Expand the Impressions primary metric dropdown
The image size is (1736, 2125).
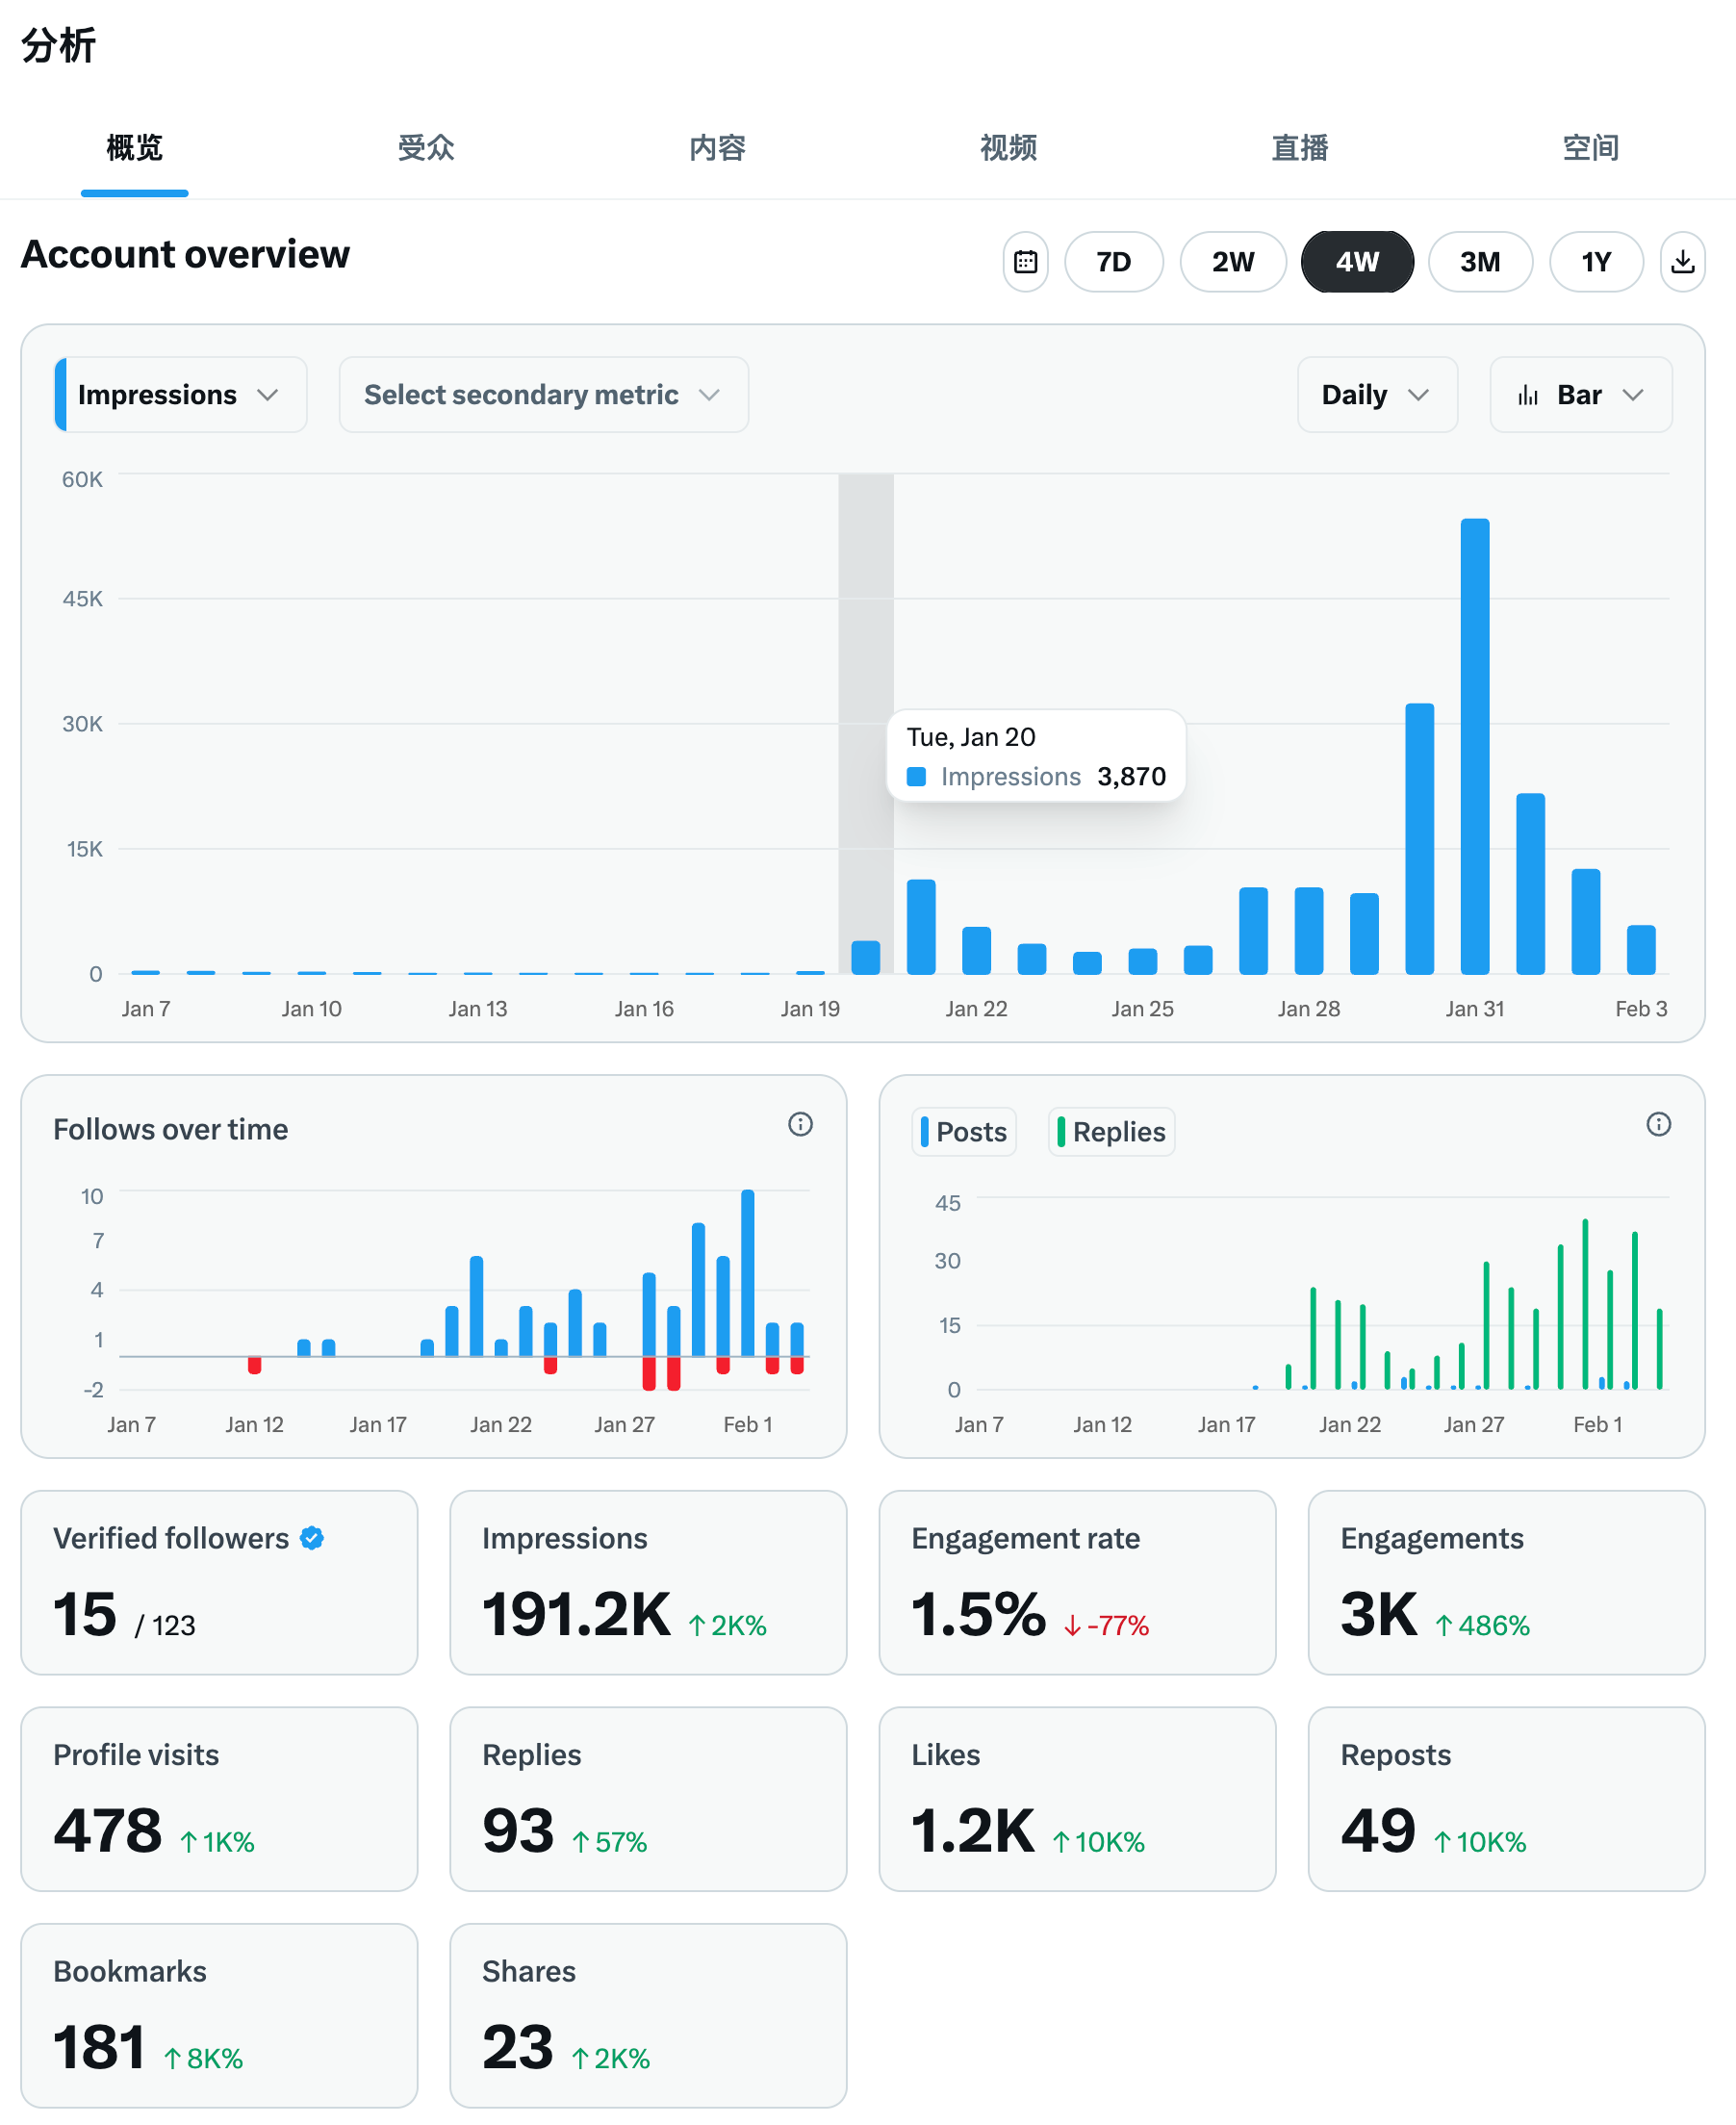tap(180, 395)
